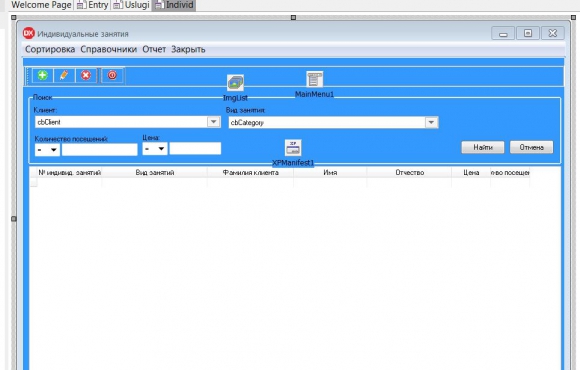The image size is (580, 370).
Task: Click the Отмена button
Action: click(532, 147)
